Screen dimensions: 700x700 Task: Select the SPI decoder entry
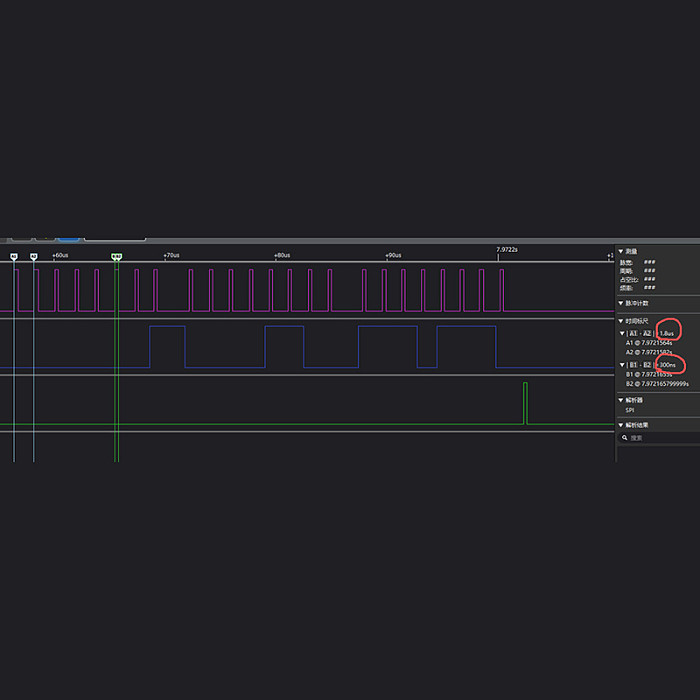[629, 410]
